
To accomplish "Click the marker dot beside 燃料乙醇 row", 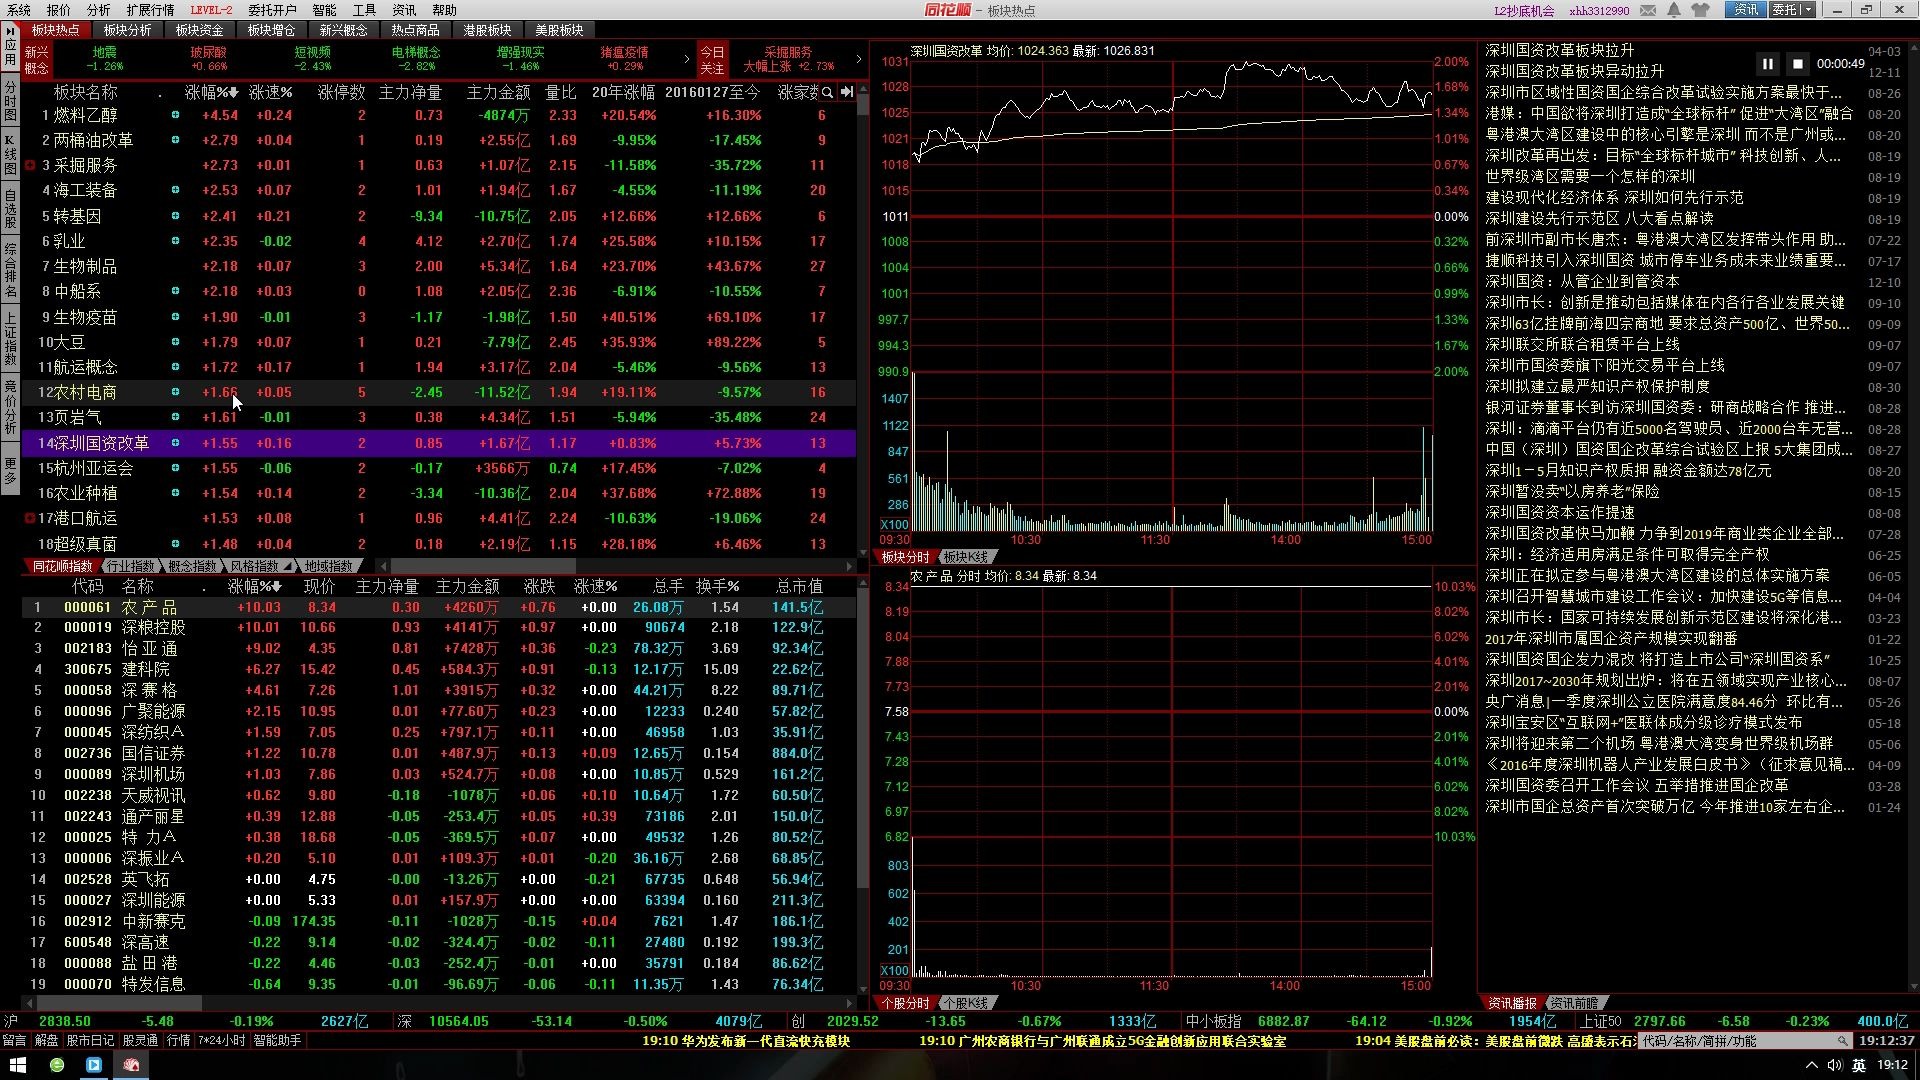I will (175, 115).
